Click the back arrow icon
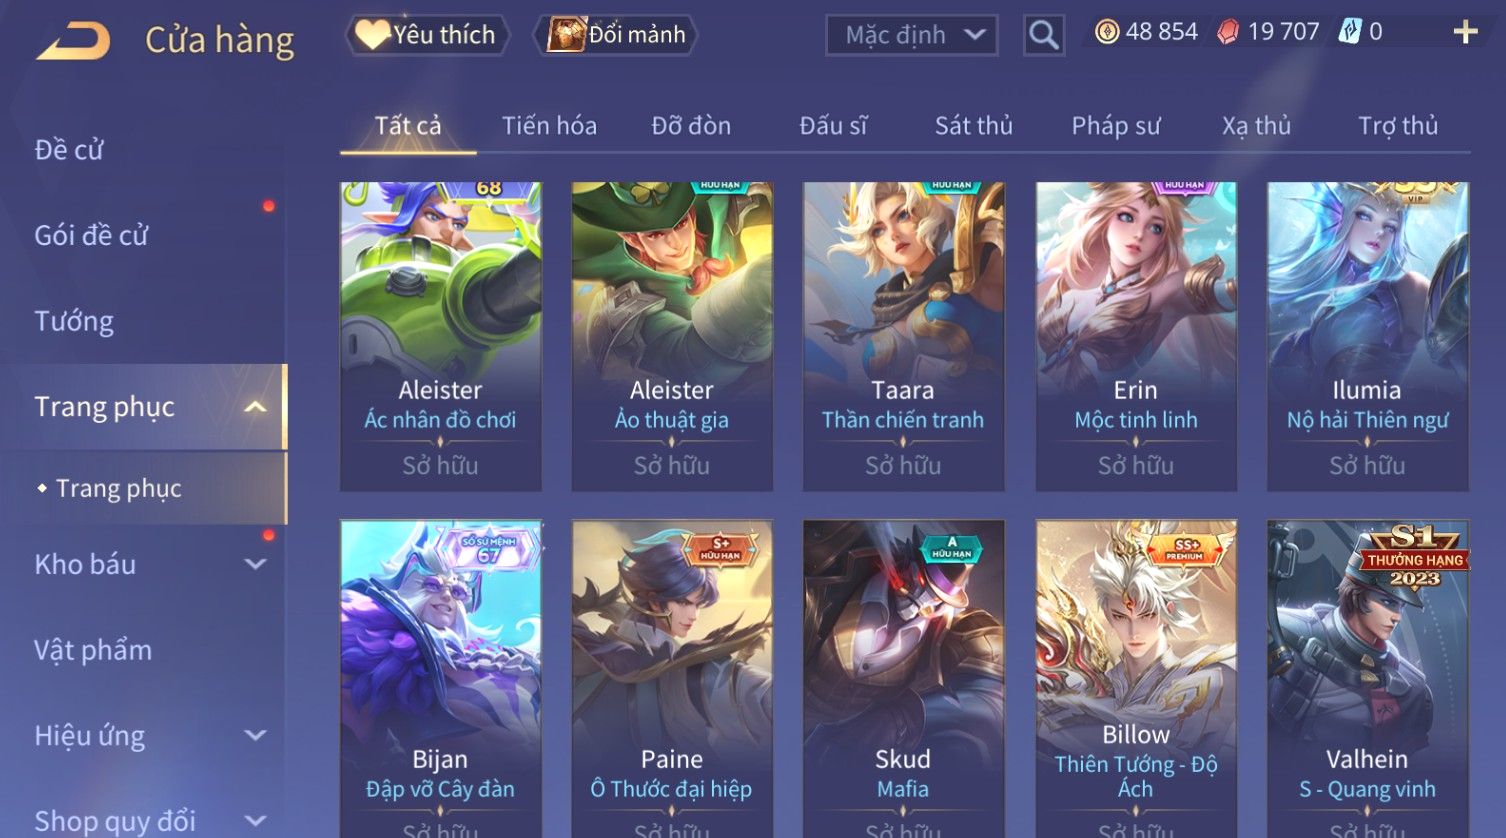Image resolution: width=1506 pixels, height=838 pixels. 73,41
